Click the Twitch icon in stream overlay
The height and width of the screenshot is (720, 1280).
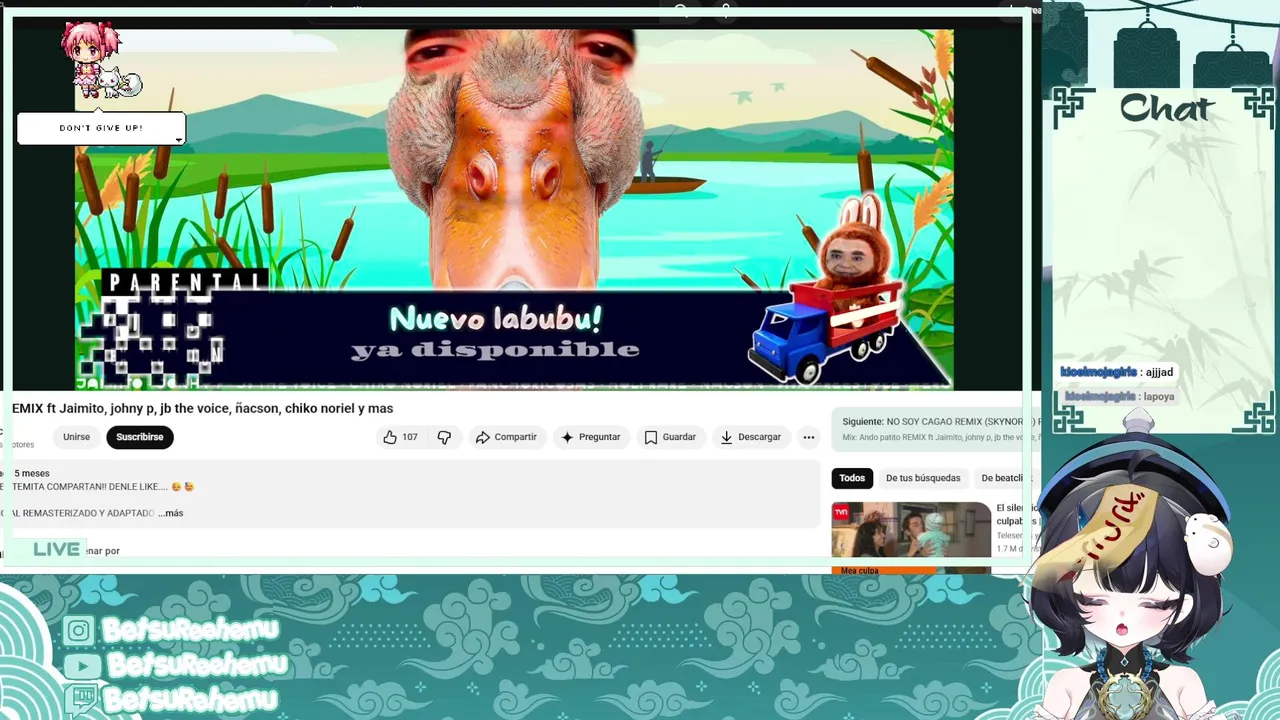[83, 698]
